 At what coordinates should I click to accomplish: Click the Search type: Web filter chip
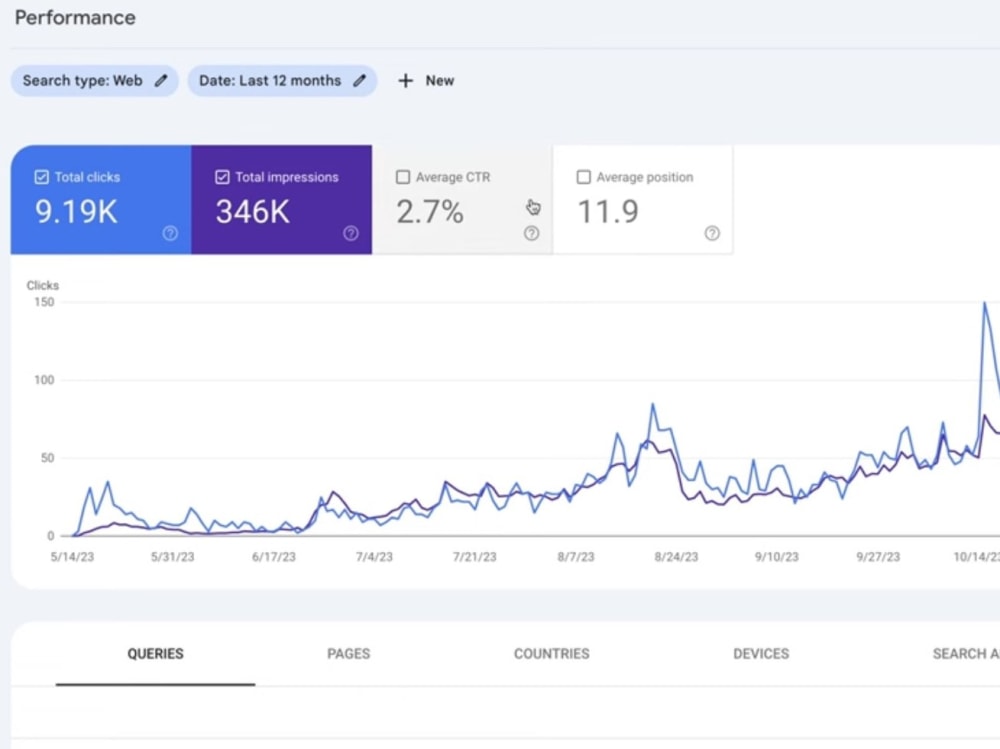(94, 80)
